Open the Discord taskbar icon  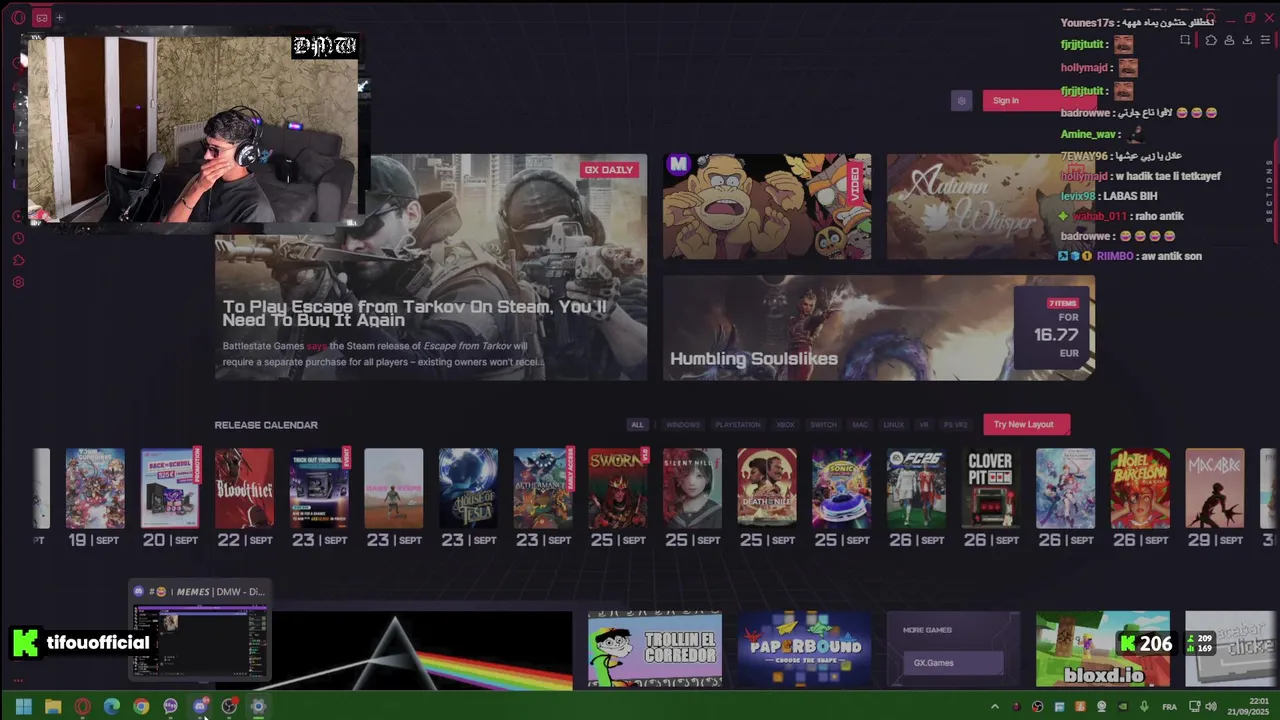[200, 707]
